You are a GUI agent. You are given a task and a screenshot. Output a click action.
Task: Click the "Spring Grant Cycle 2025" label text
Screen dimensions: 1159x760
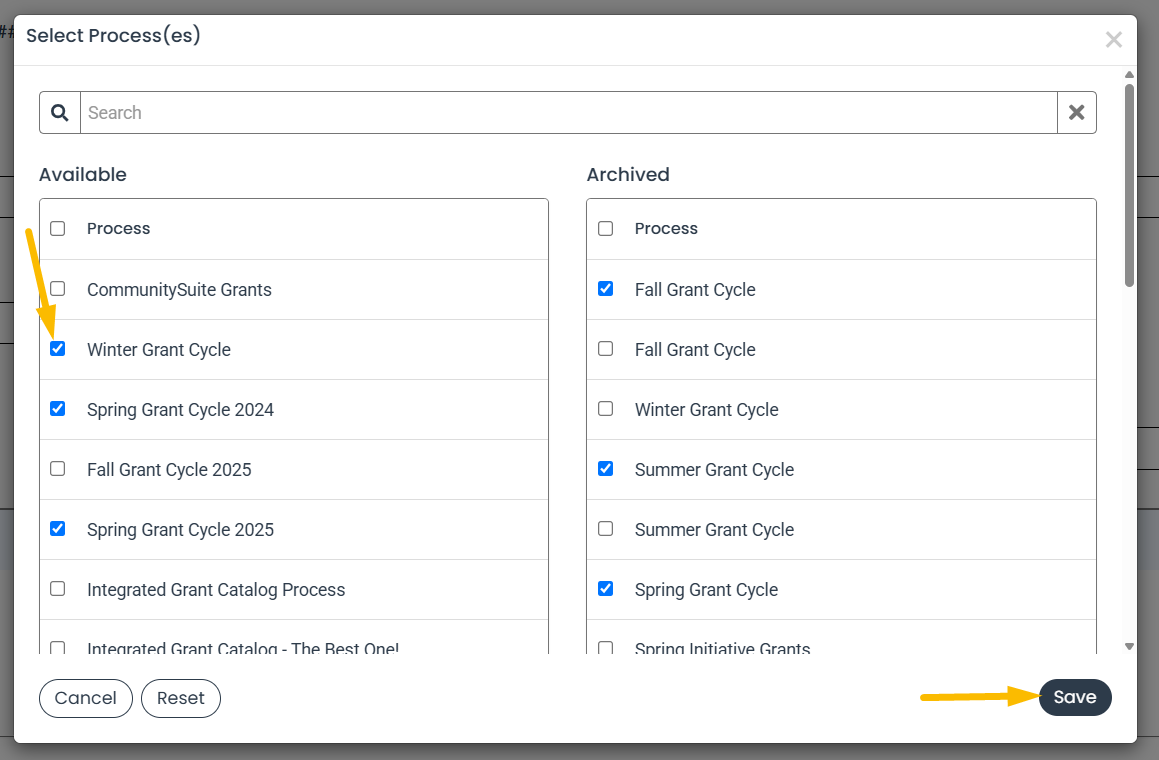pyautogui.click(x=180, y=530)
